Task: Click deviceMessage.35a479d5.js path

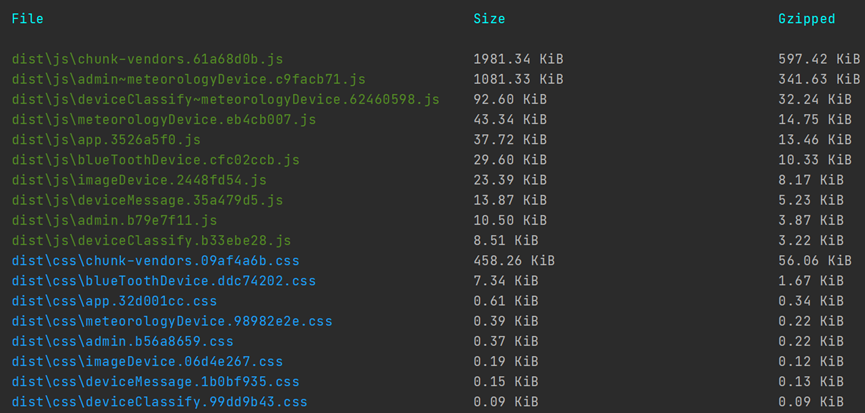Action: [147, 201]
